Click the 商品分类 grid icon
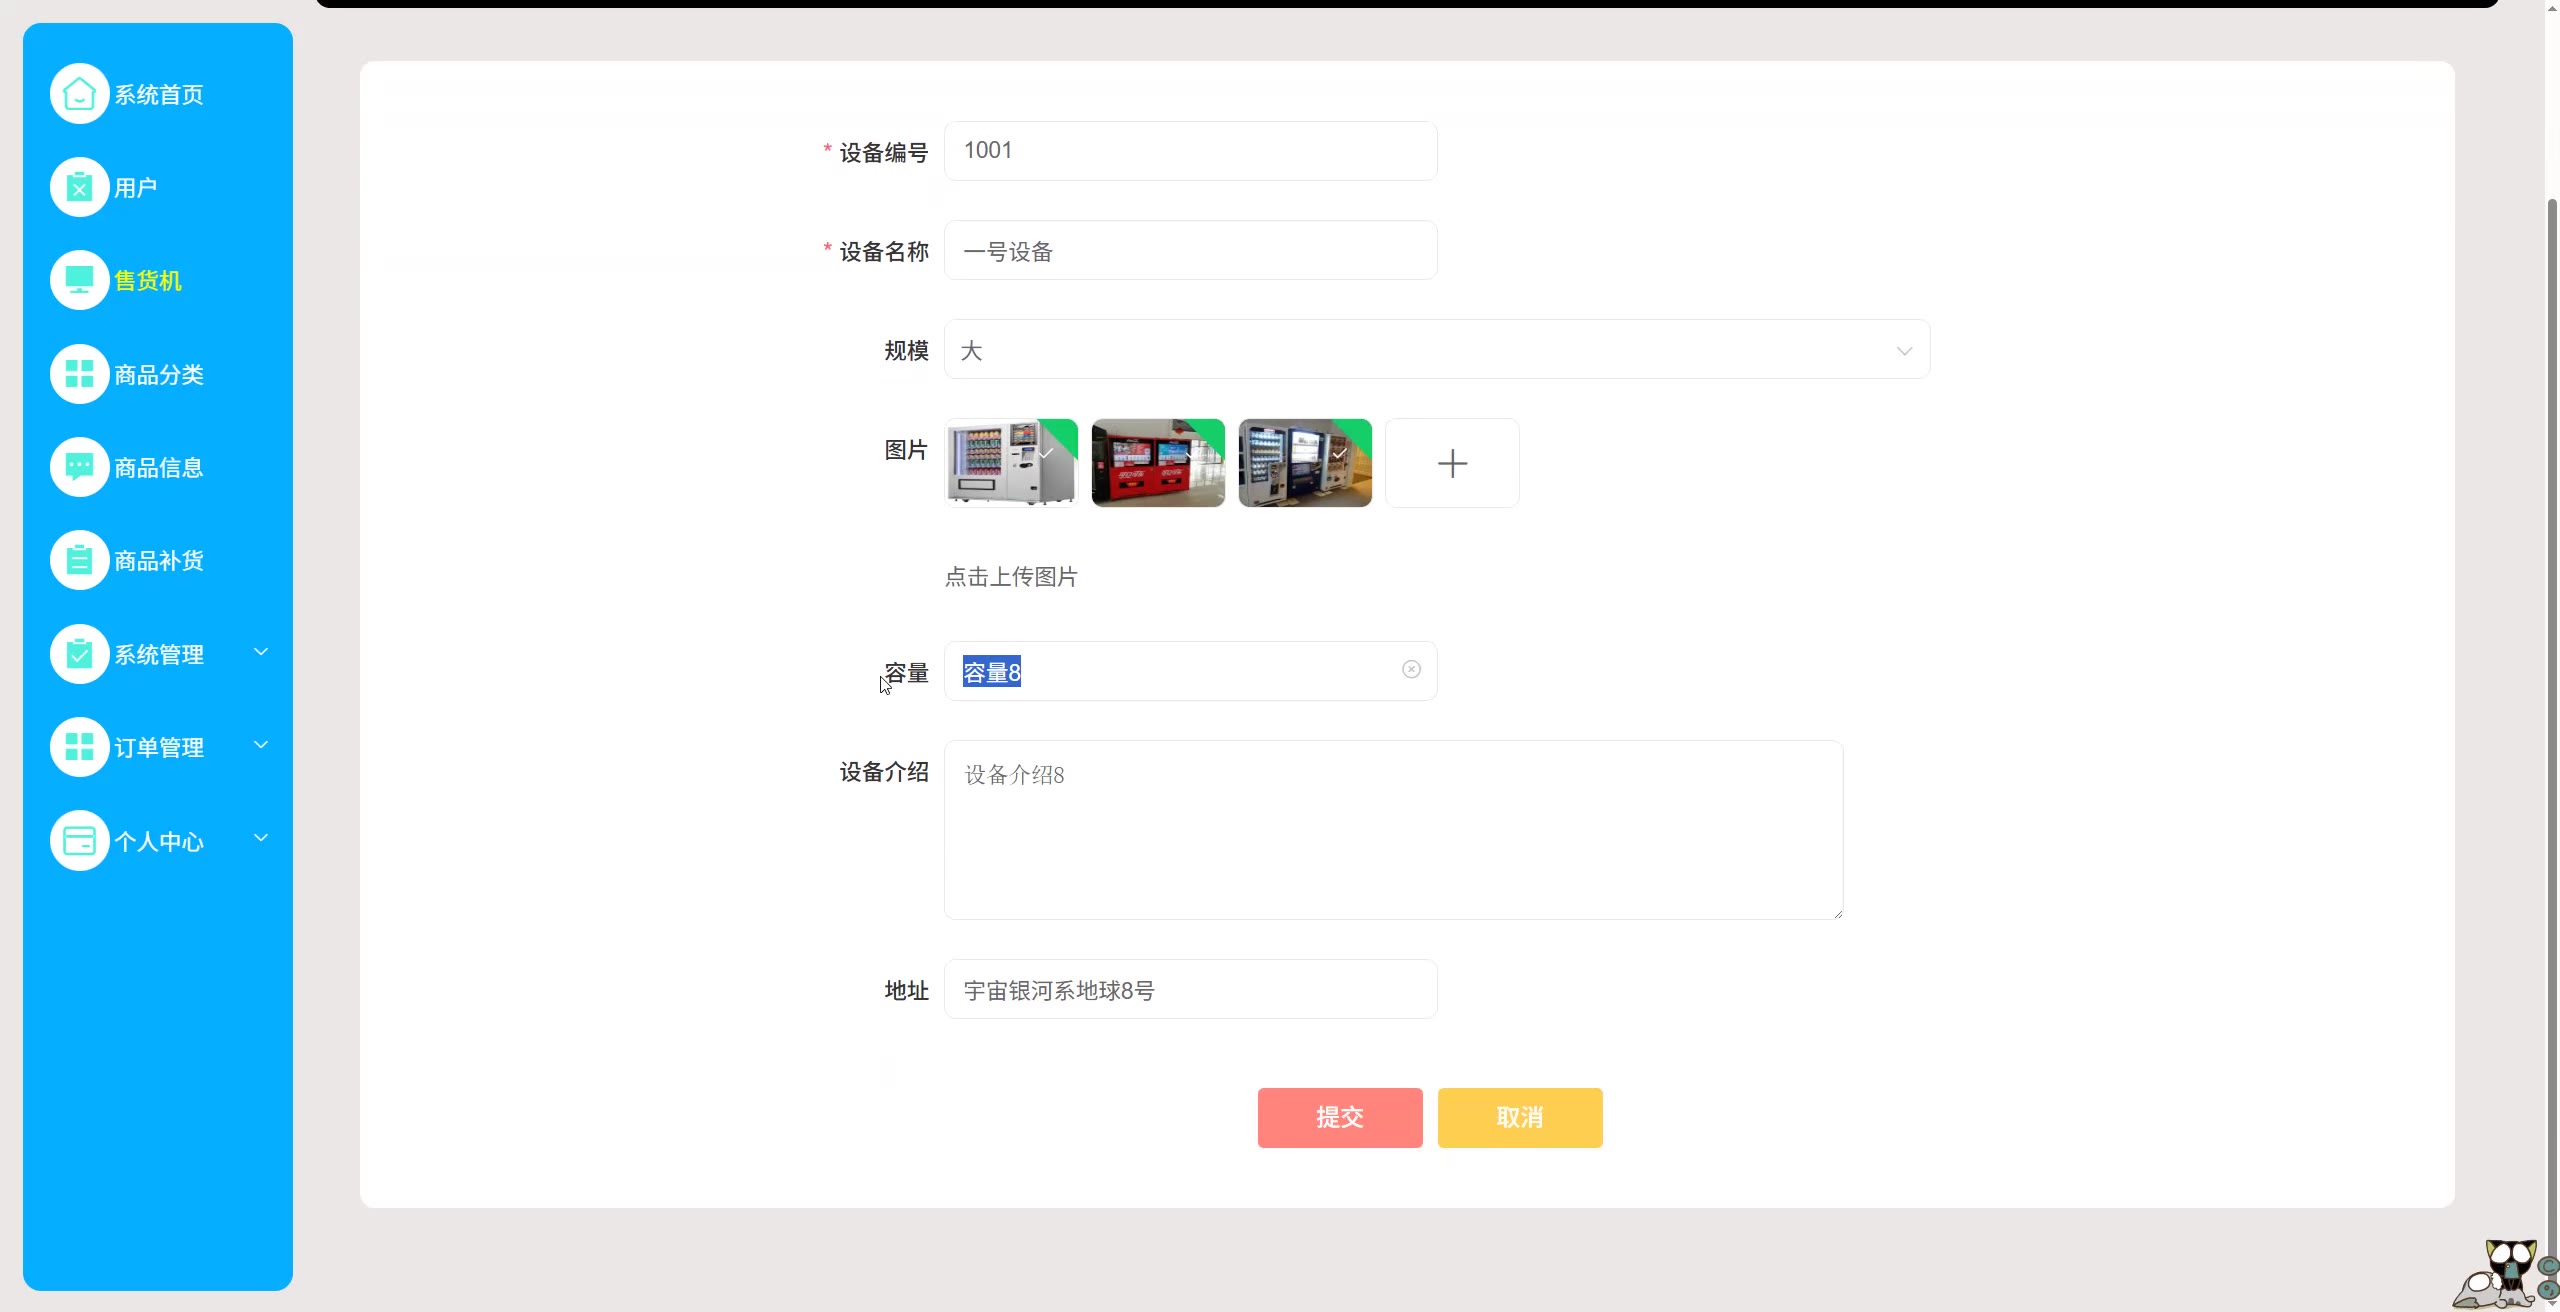The image size is (2560, 1312). 79,374
